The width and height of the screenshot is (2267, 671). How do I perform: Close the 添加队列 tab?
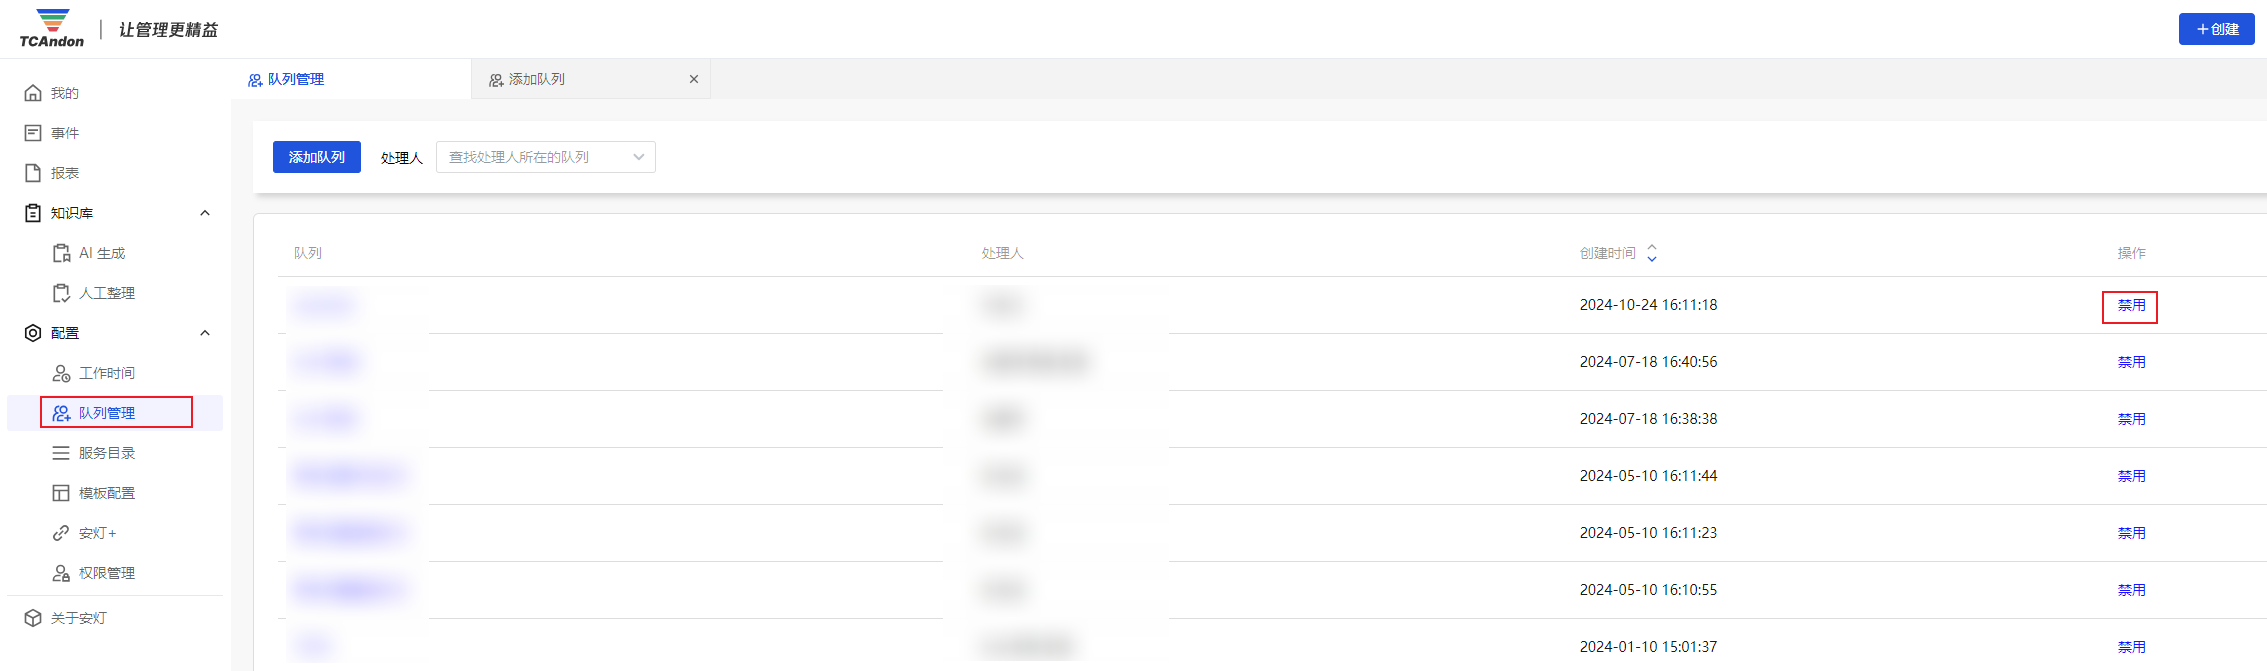694,79
